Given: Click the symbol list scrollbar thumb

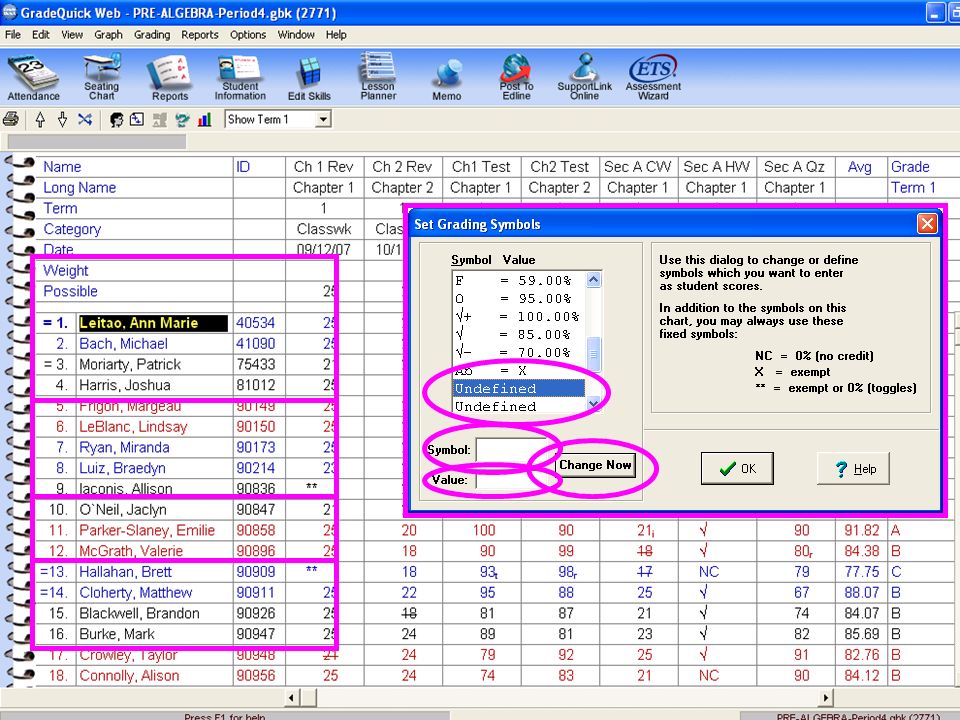Looking at the screenshot, I should 593,353.
